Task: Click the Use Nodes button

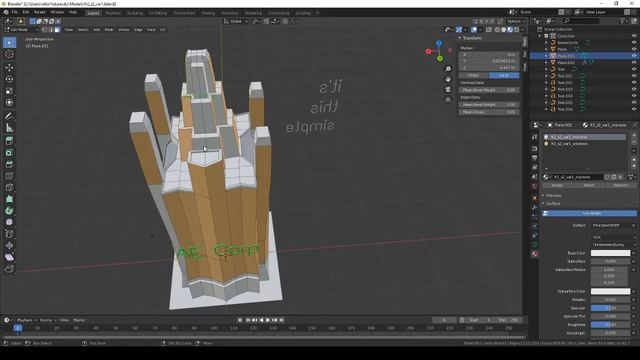Action: click(589, 213)
